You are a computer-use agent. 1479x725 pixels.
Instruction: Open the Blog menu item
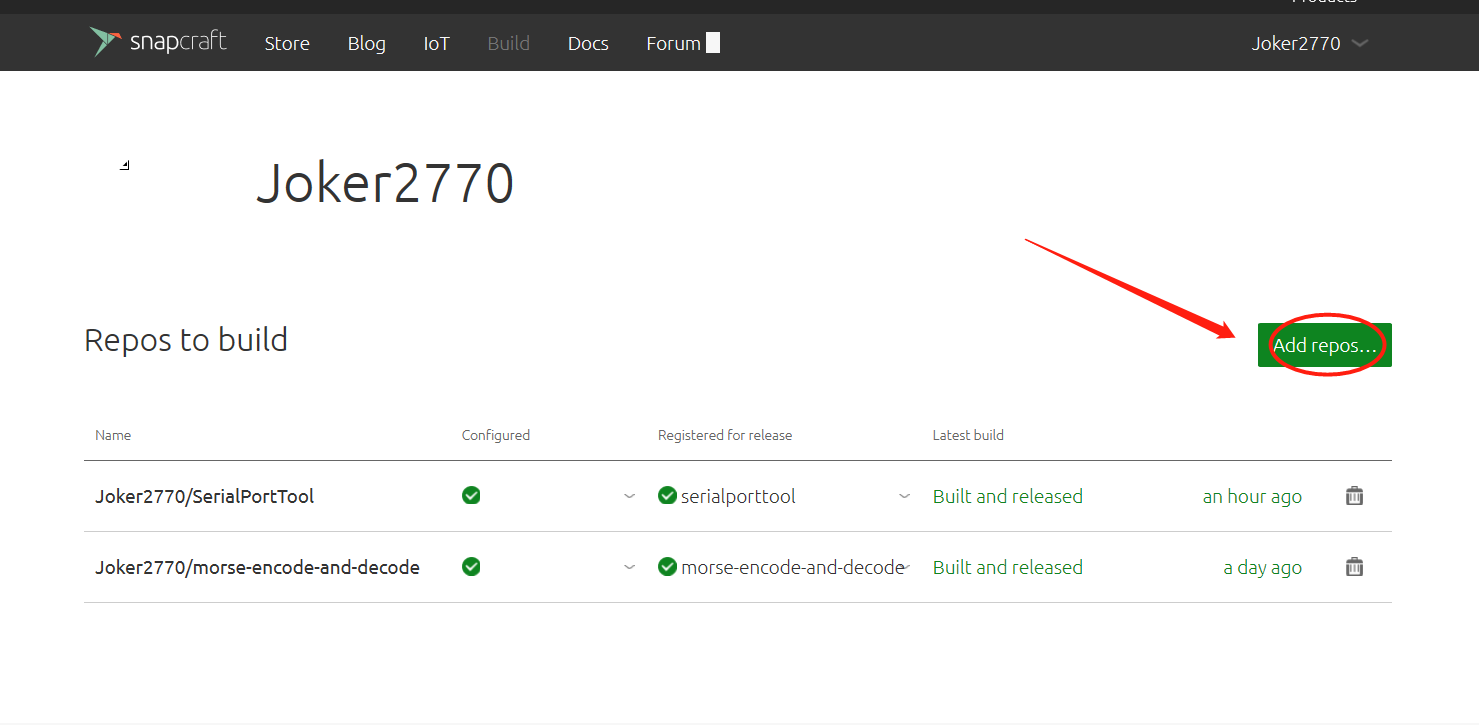click(x=366, y=43)
